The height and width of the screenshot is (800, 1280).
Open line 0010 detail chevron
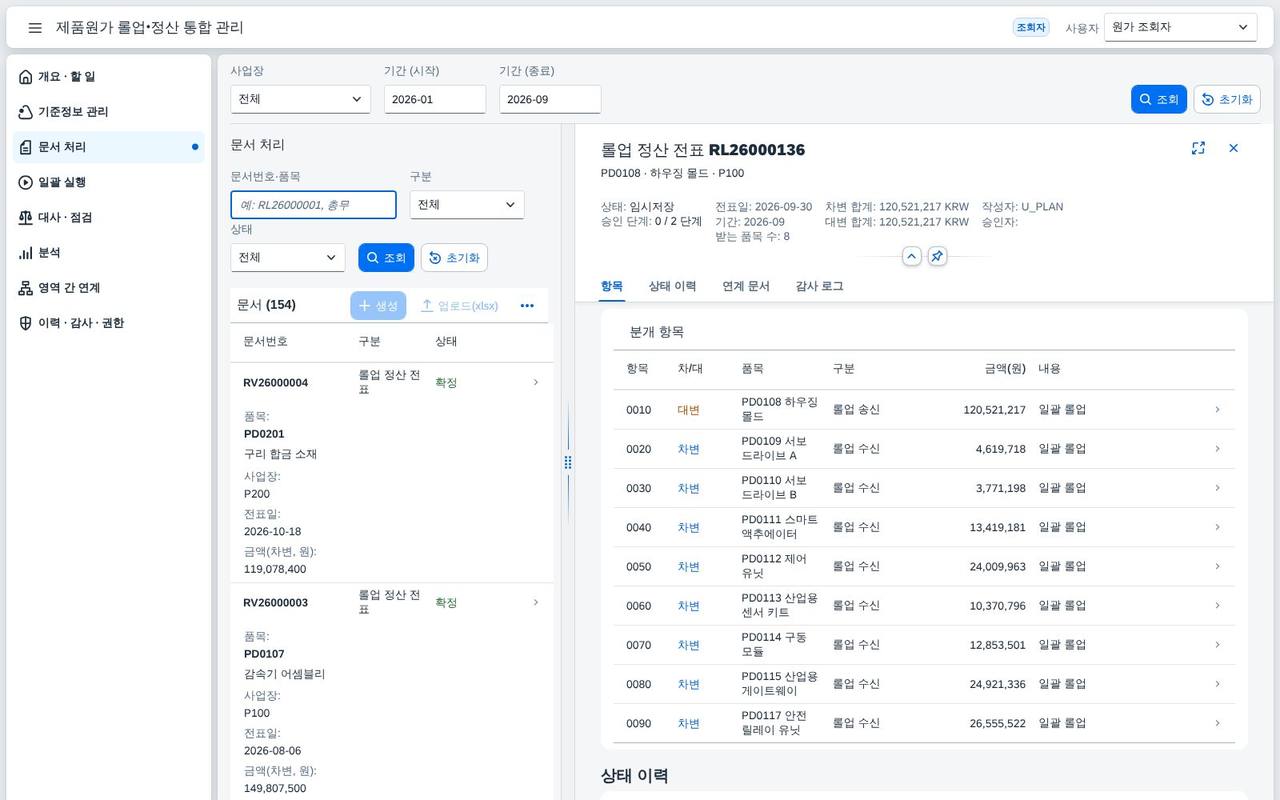click(1217, 409)
